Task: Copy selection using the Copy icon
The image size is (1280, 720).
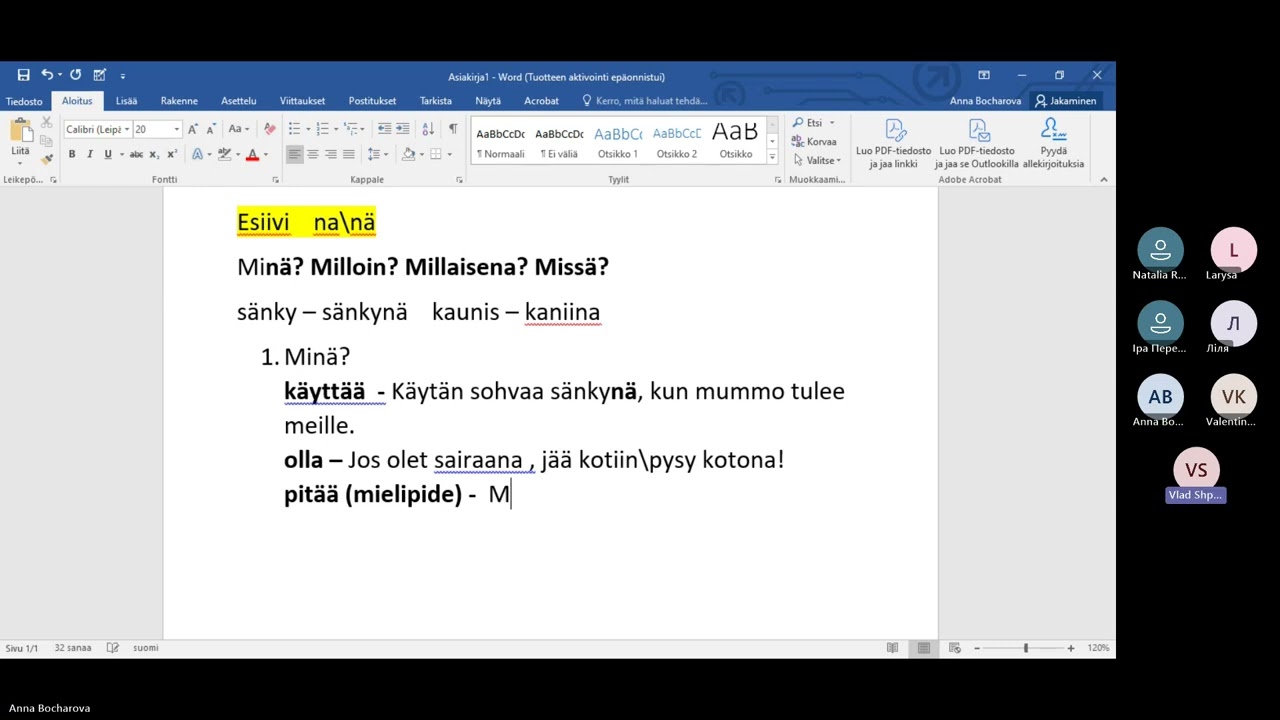Action: click(x=46, y=141)
